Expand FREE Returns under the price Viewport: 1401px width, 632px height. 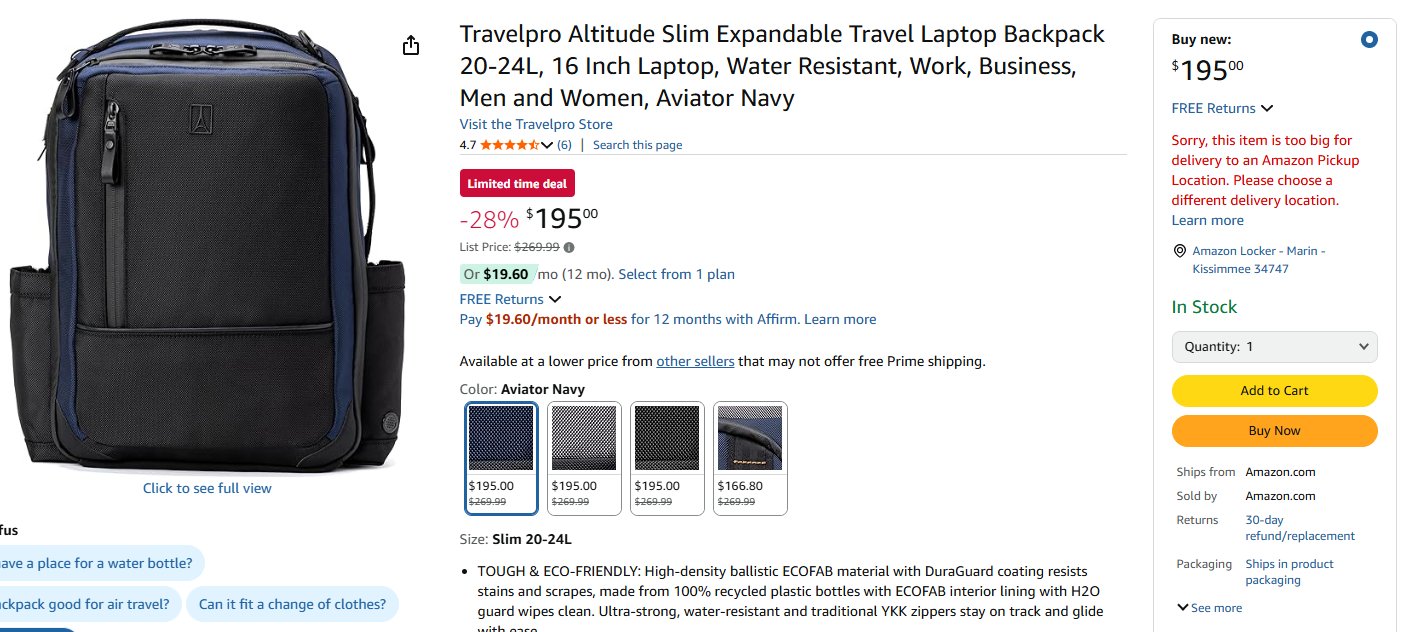[510, 299]
